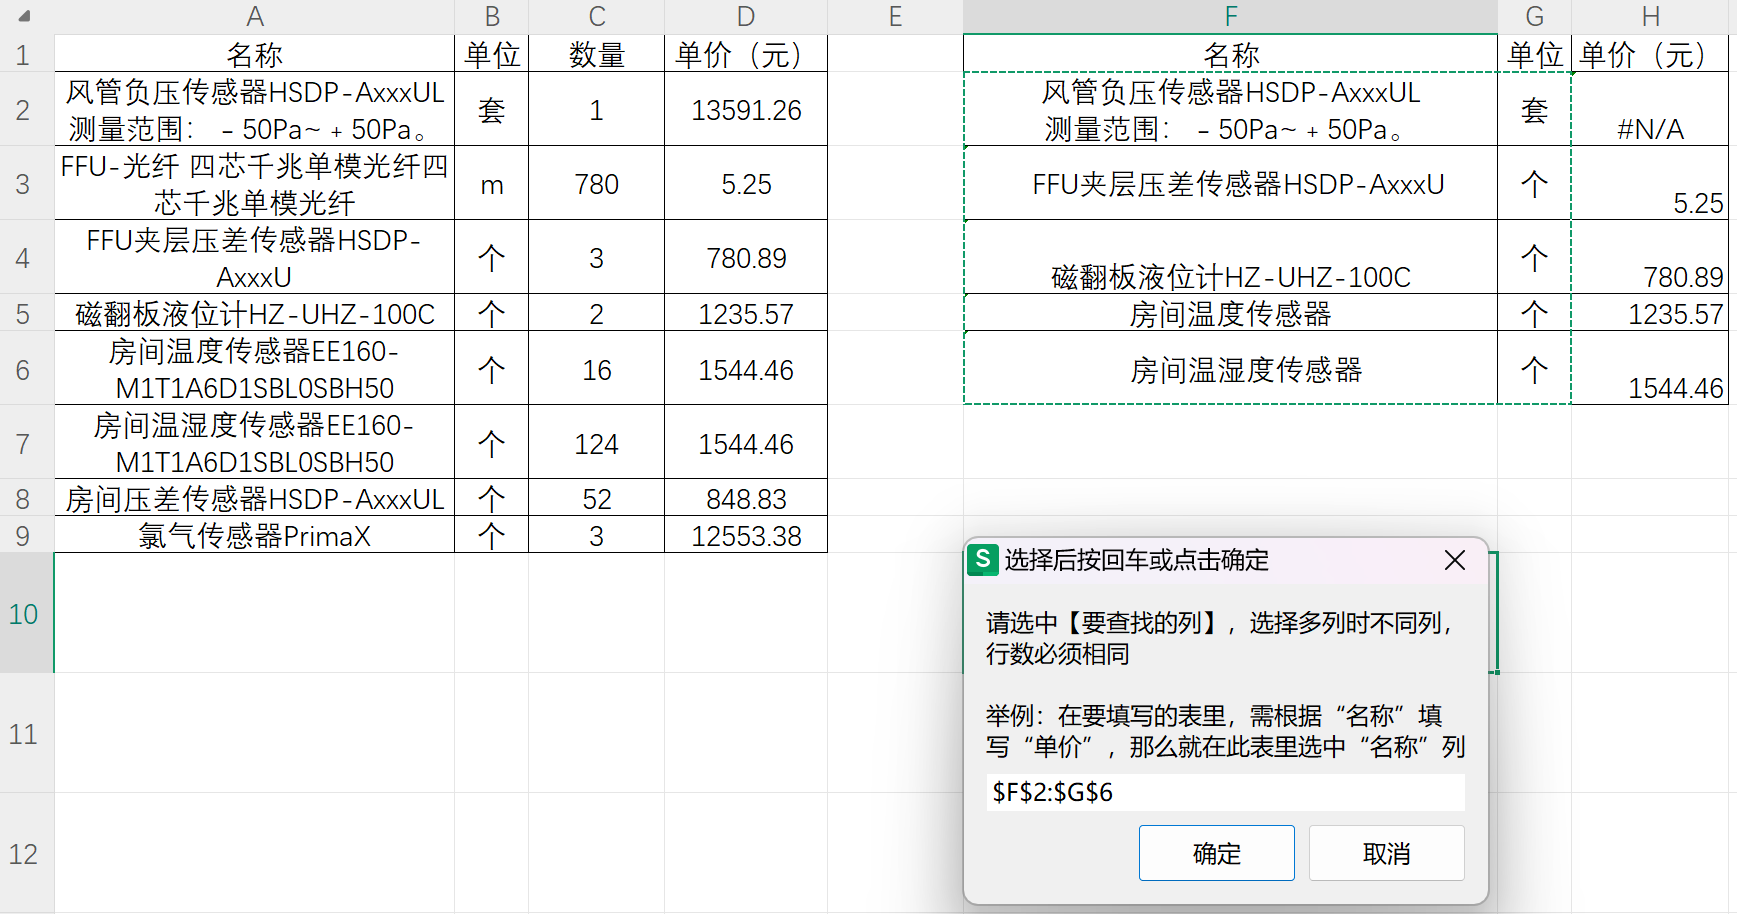Select the cell containing 848.83
The width and height of the screenshot is (1737, 914).
point(746,497)
